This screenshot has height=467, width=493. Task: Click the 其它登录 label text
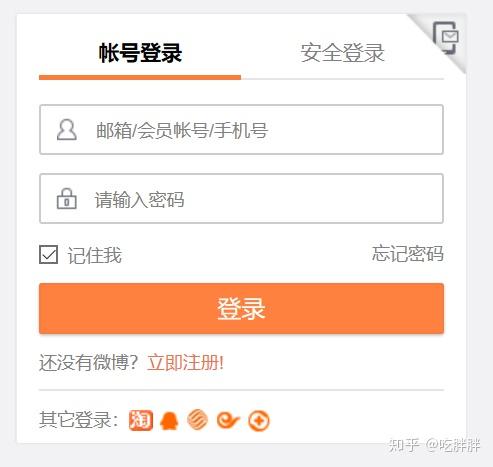point(79,420)
